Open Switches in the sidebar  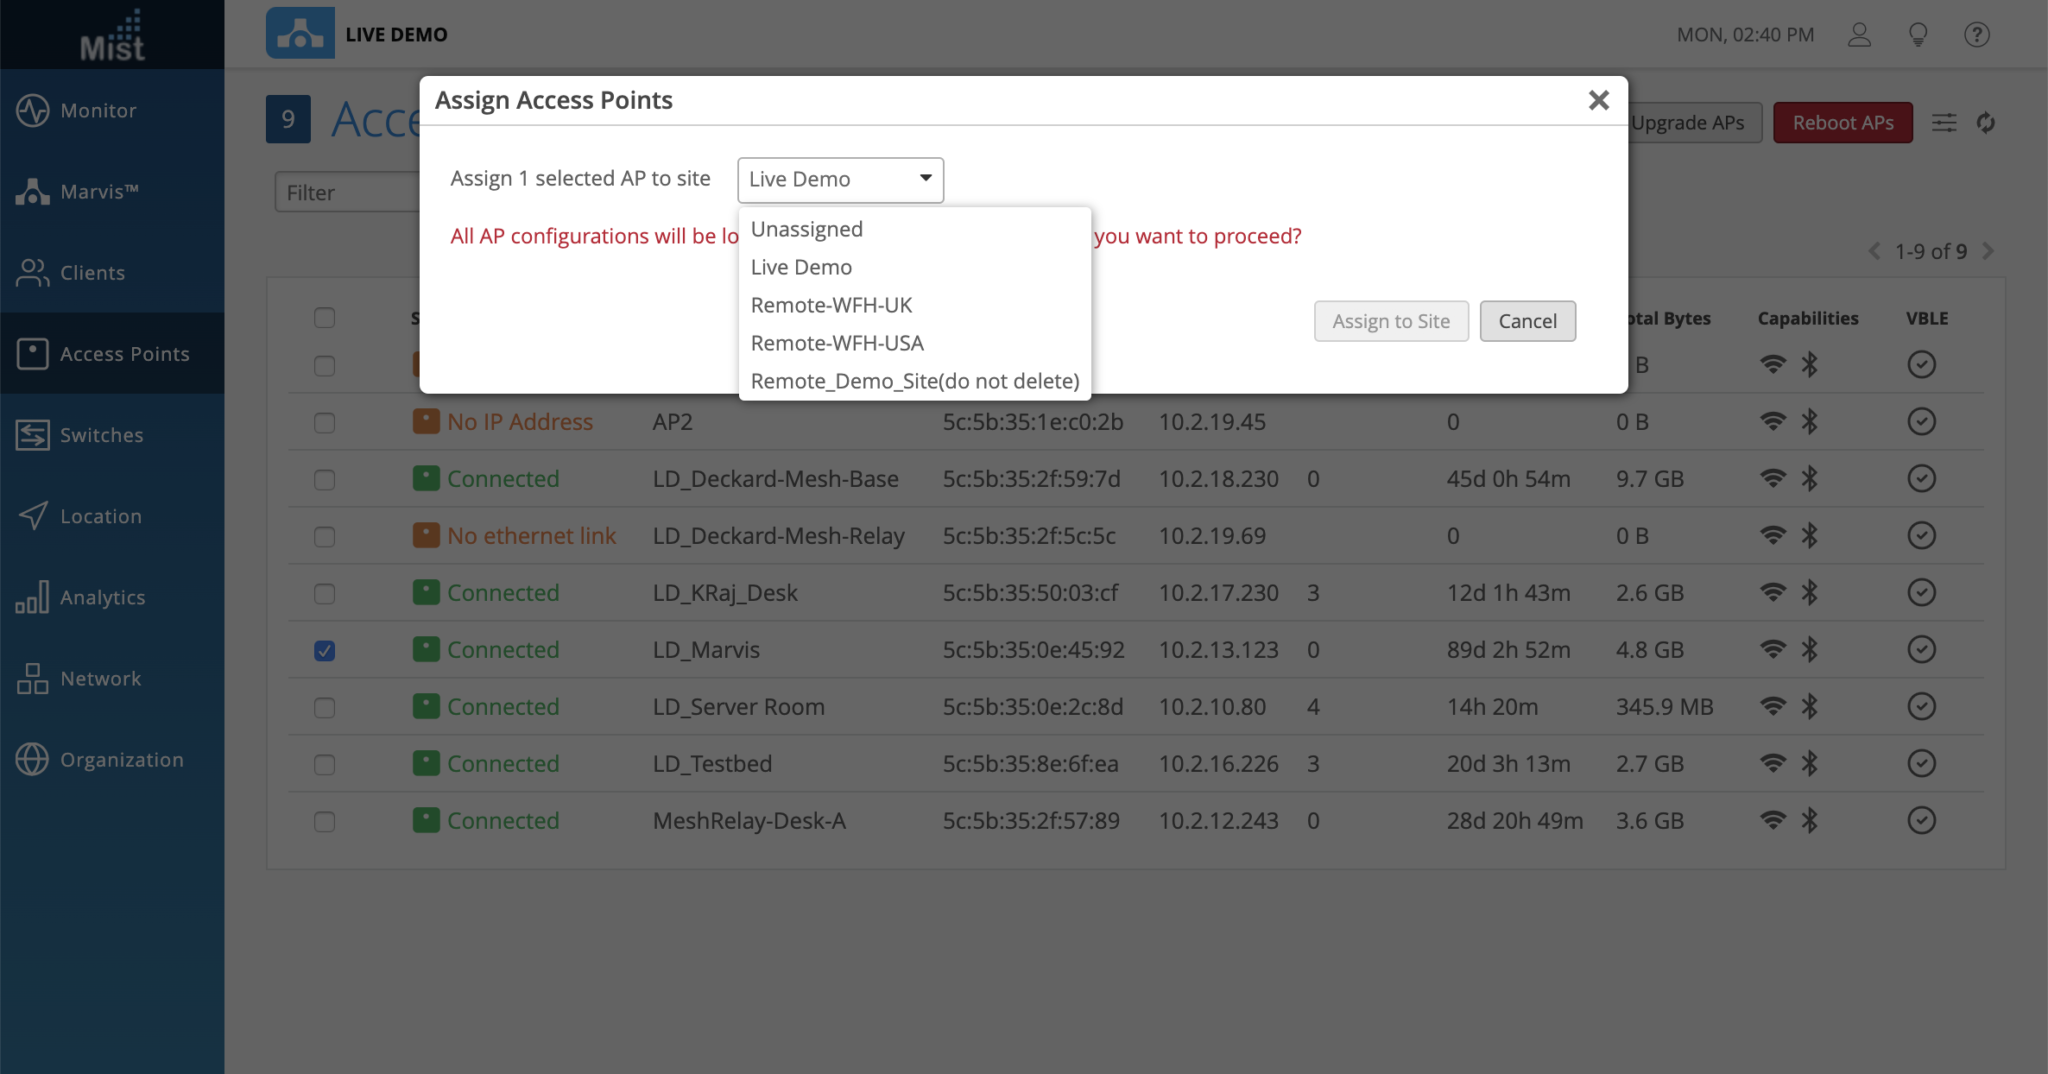tap(101, 435)
